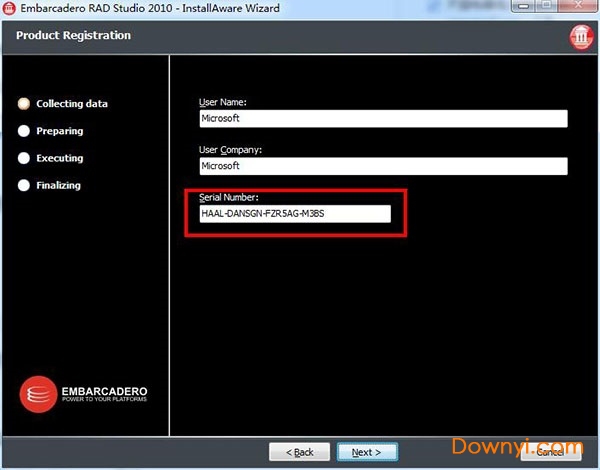Click the User Company label
Image resolution: width=600 pixels, height=470 pixels.
(230, 149)
